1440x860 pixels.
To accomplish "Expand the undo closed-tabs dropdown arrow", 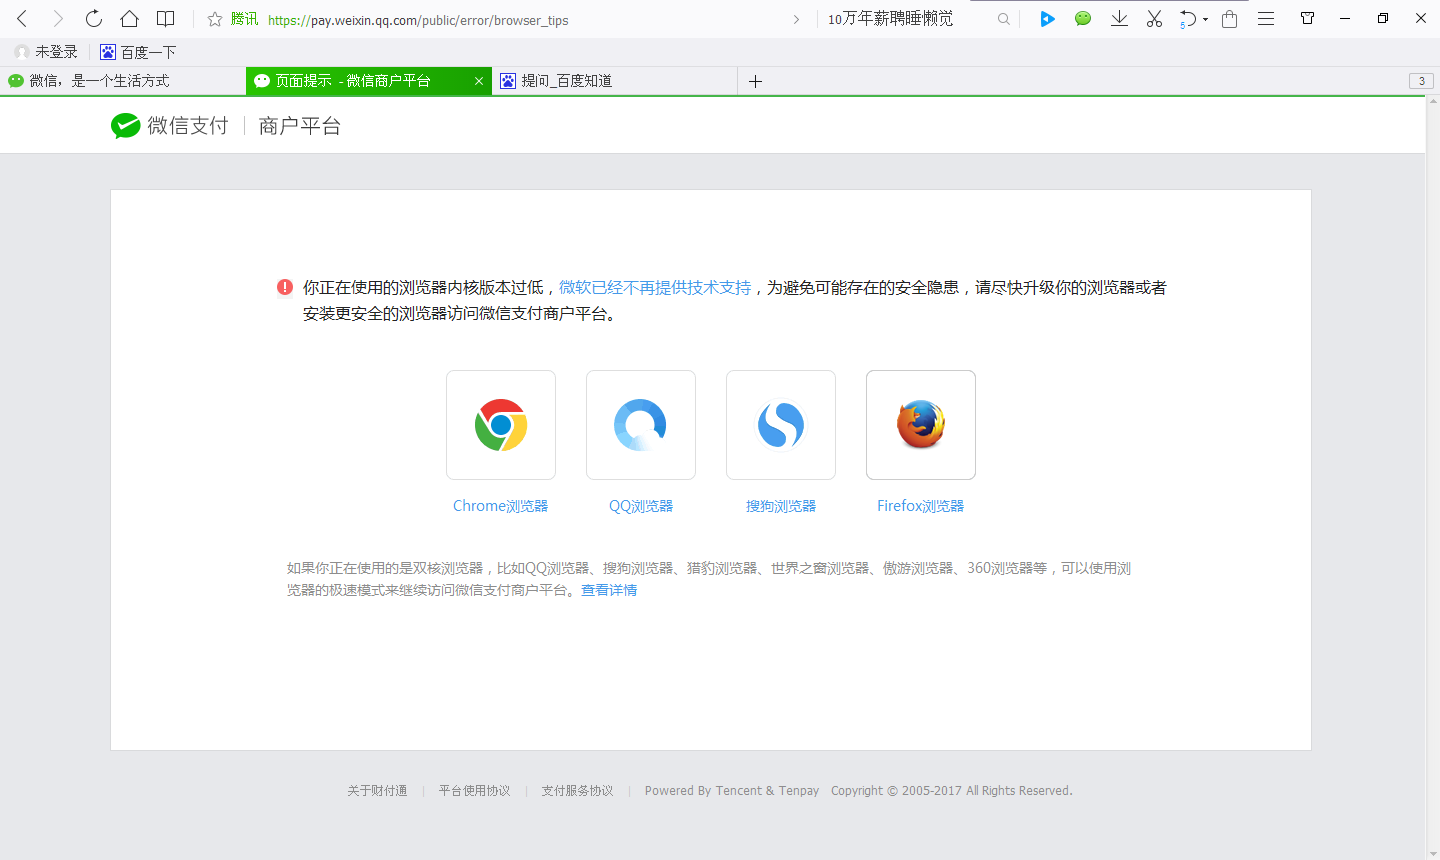I will pos(1205,20).
